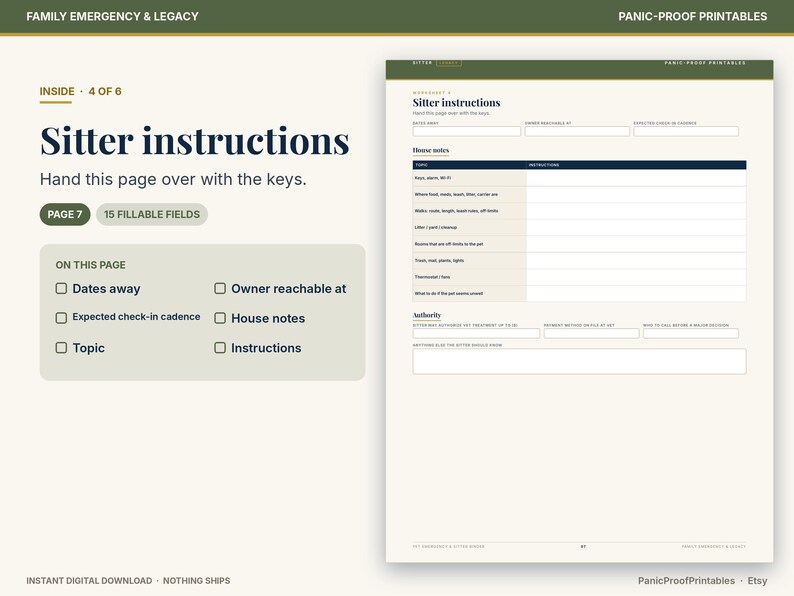Tick the Dates away checkbox

61,289
